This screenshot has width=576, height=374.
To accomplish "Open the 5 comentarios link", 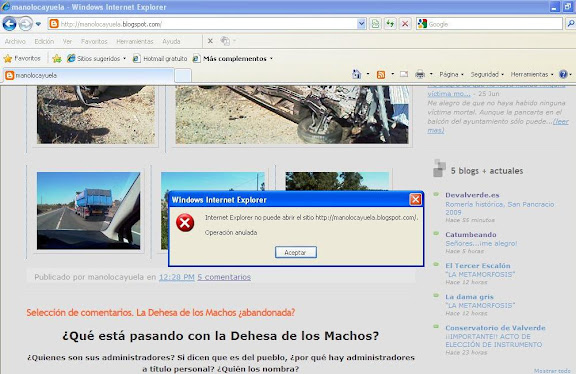I will pyautogui.click(x=224, y=277).
